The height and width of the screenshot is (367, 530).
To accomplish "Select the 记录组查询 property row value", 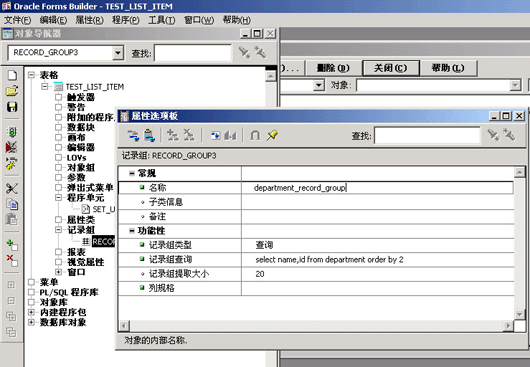I will (x=378, y=260).
